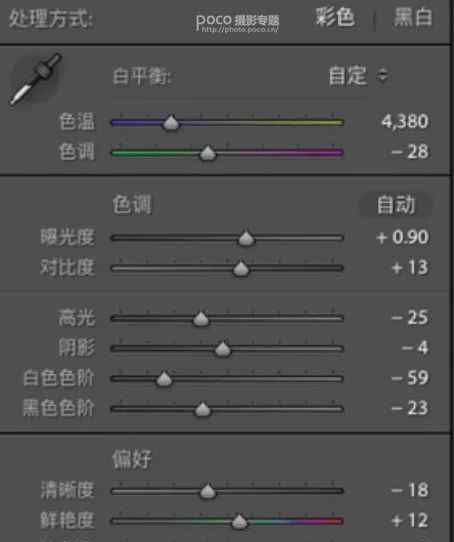Click the 阴影 slider handle
This screenshot has height=542, width=454.
pyautogui.click(x=223, y=349)
